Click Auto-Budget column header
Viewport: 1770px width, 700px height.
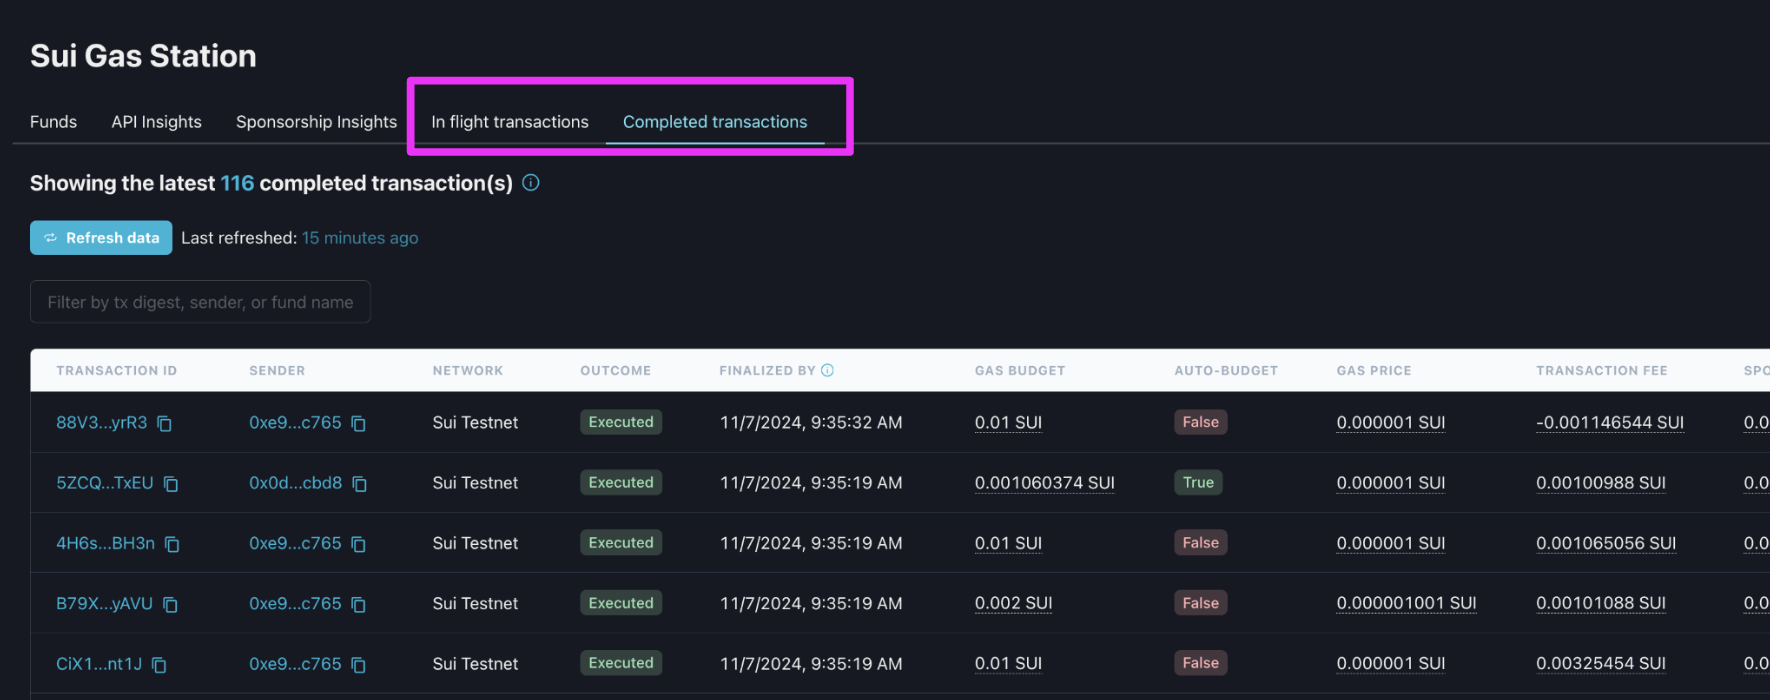click(1226, 371)
